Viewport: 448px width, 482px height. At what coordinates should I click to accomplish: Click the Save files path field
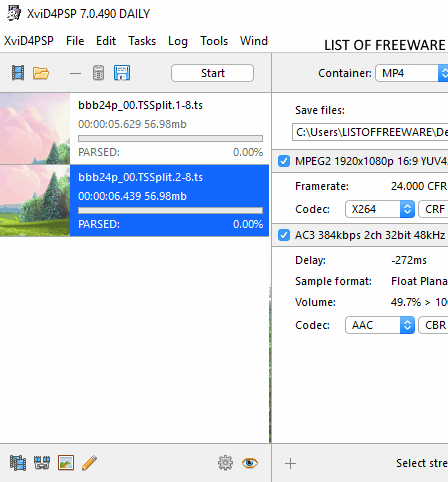point(370,132)
